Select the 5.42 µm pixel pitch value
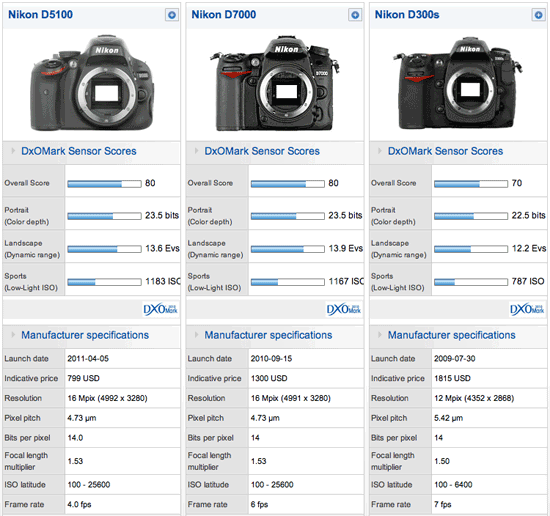The width and height of the screenshot is (550, 516). [x=448, y=418]
